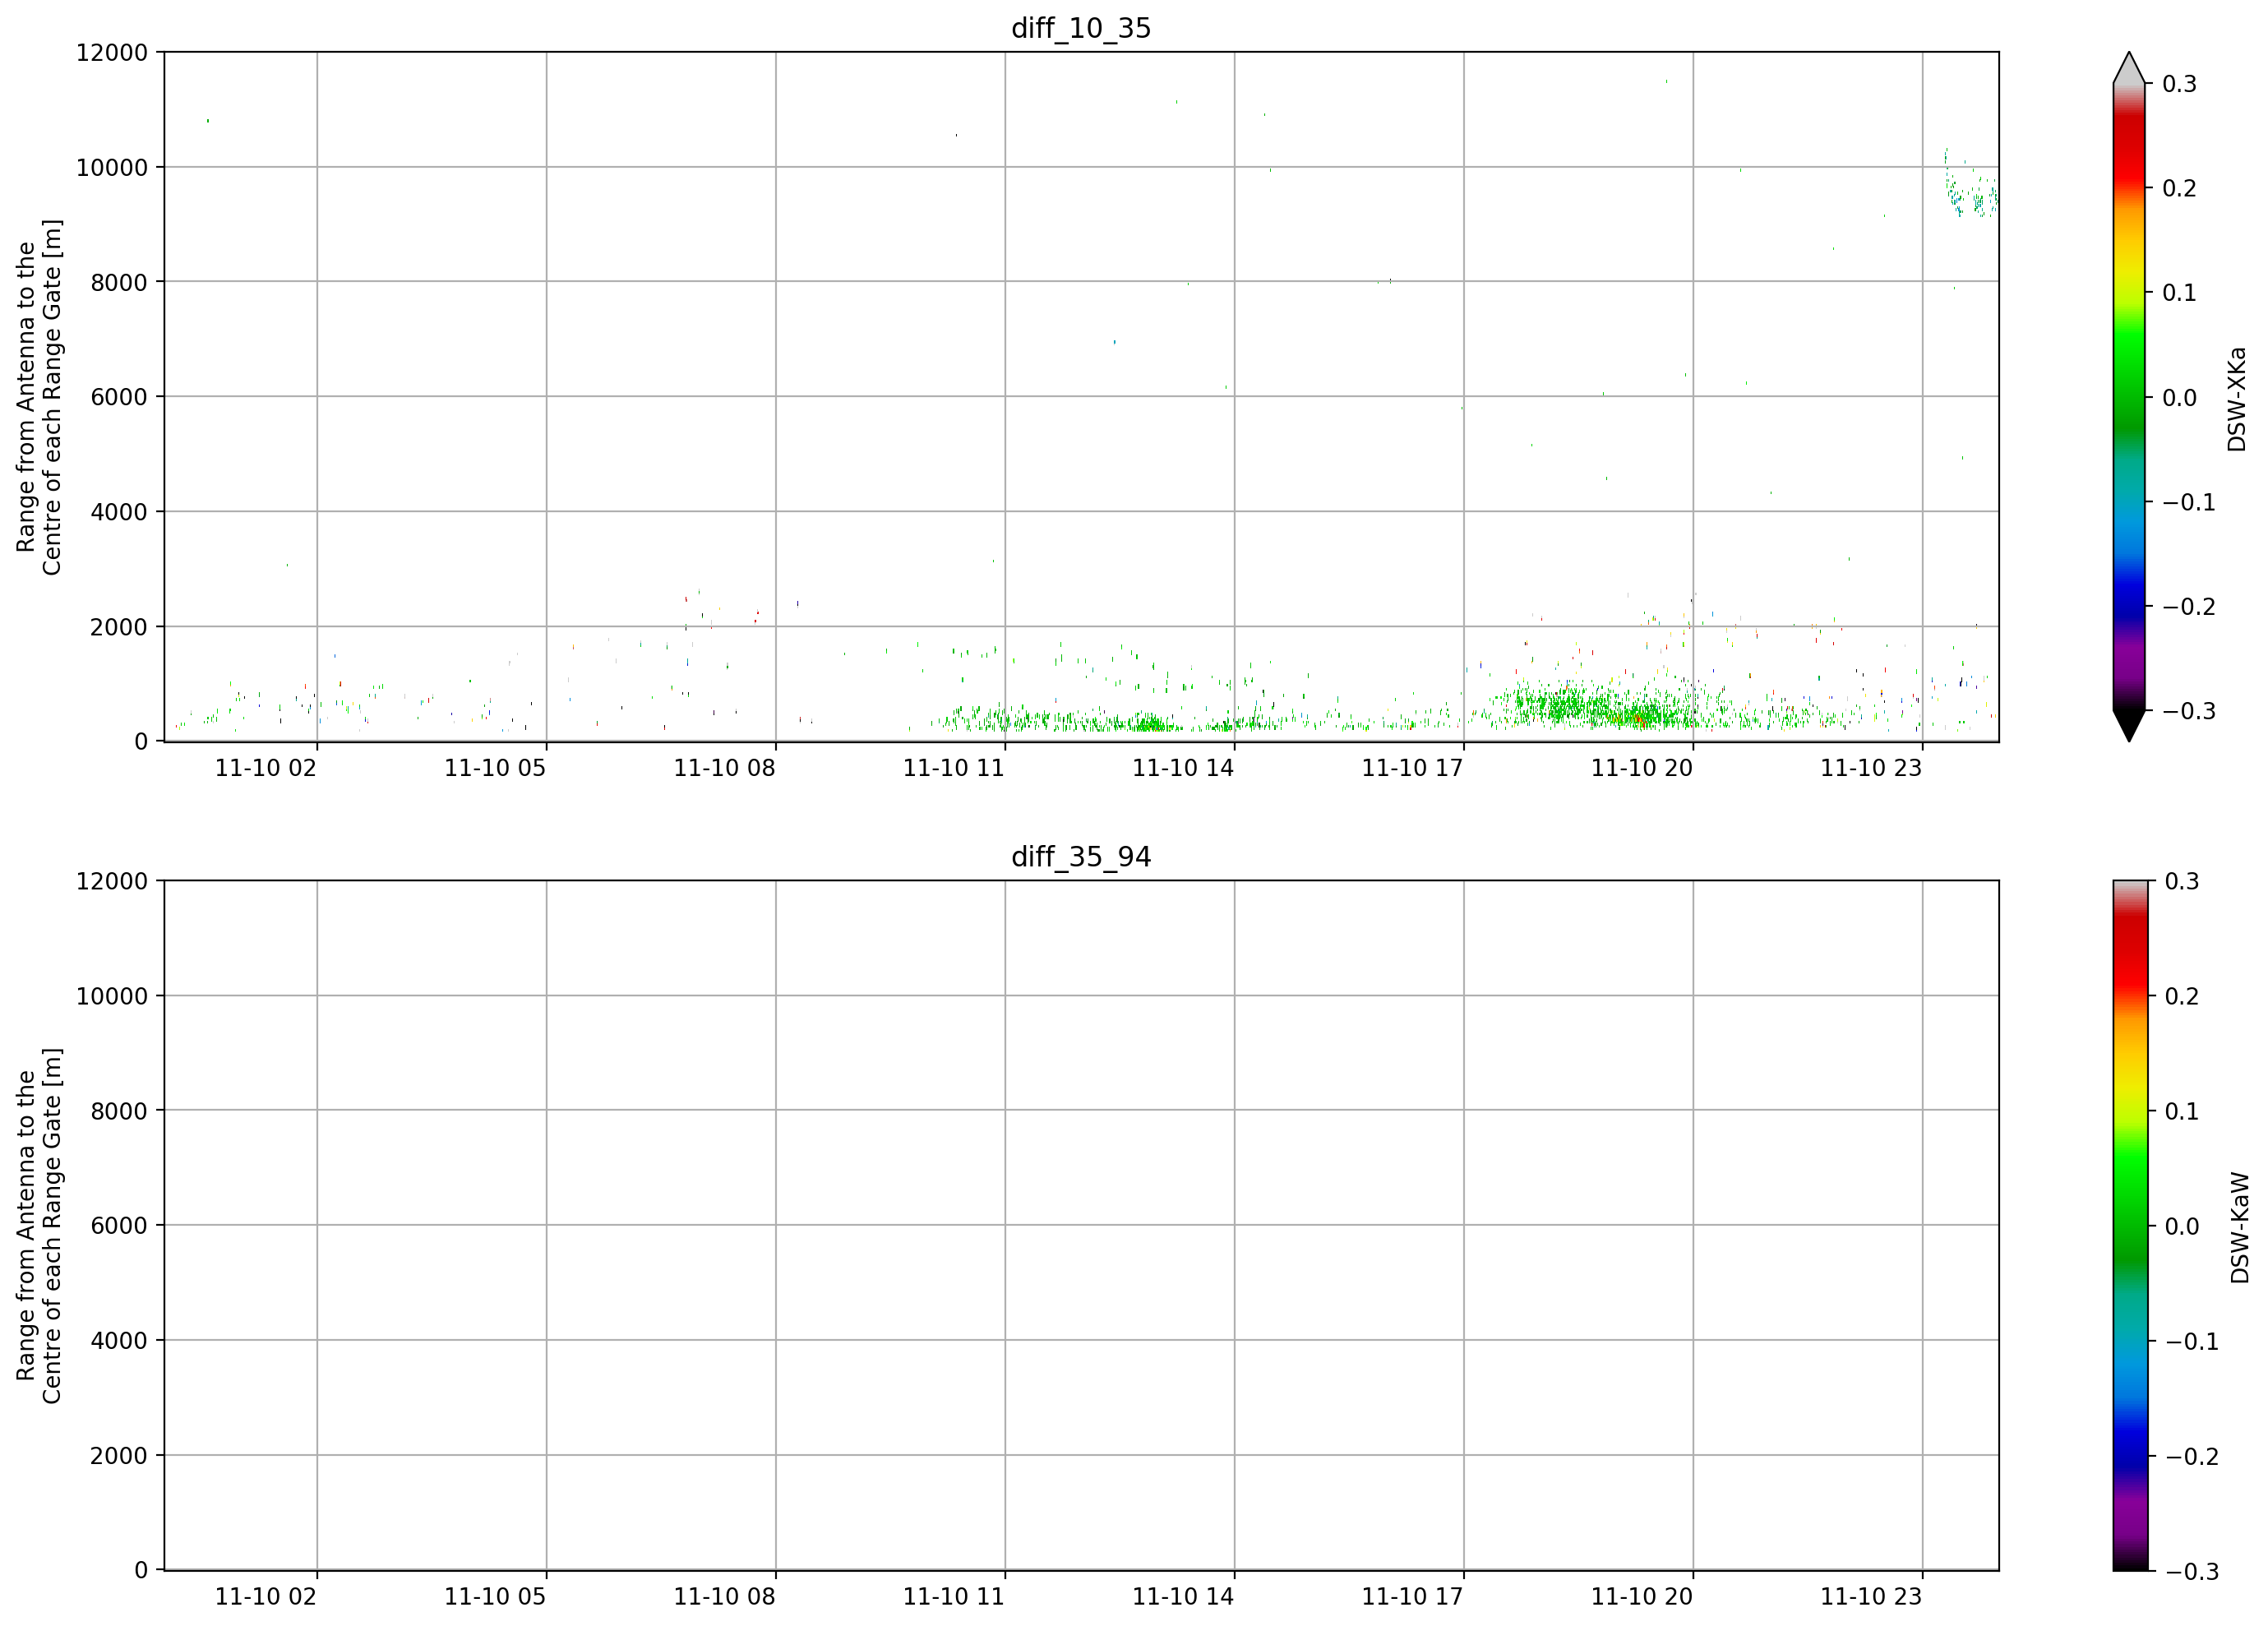Click the 8000 y-tick of diff_10_35 plot
Viewport: 2268px width, 1626px height.
(x=119, y=282)
